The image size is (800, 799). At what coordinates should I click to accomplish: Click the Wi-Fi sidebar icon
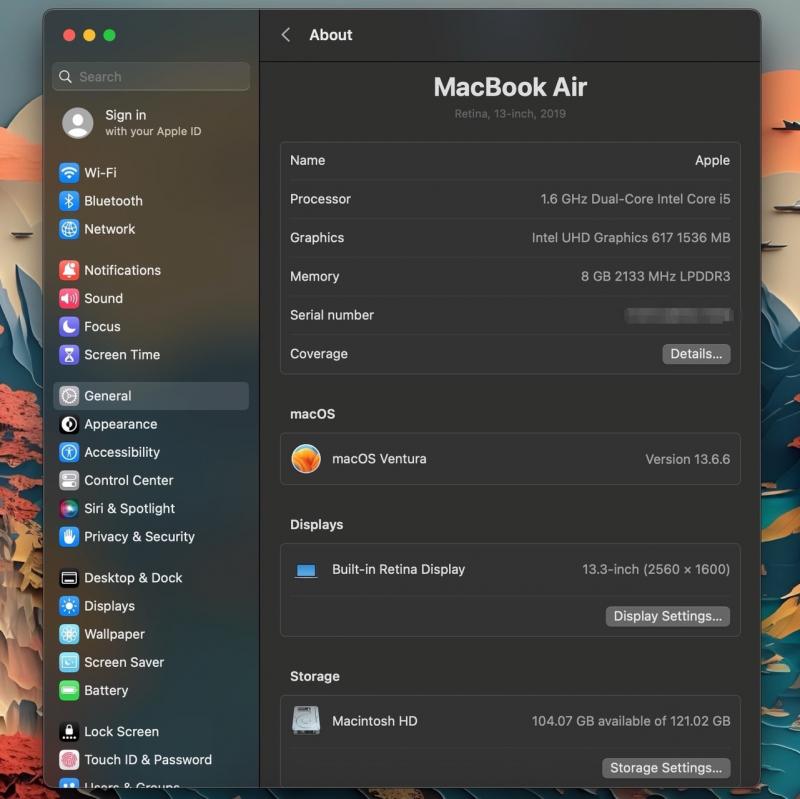click(69, 172)
